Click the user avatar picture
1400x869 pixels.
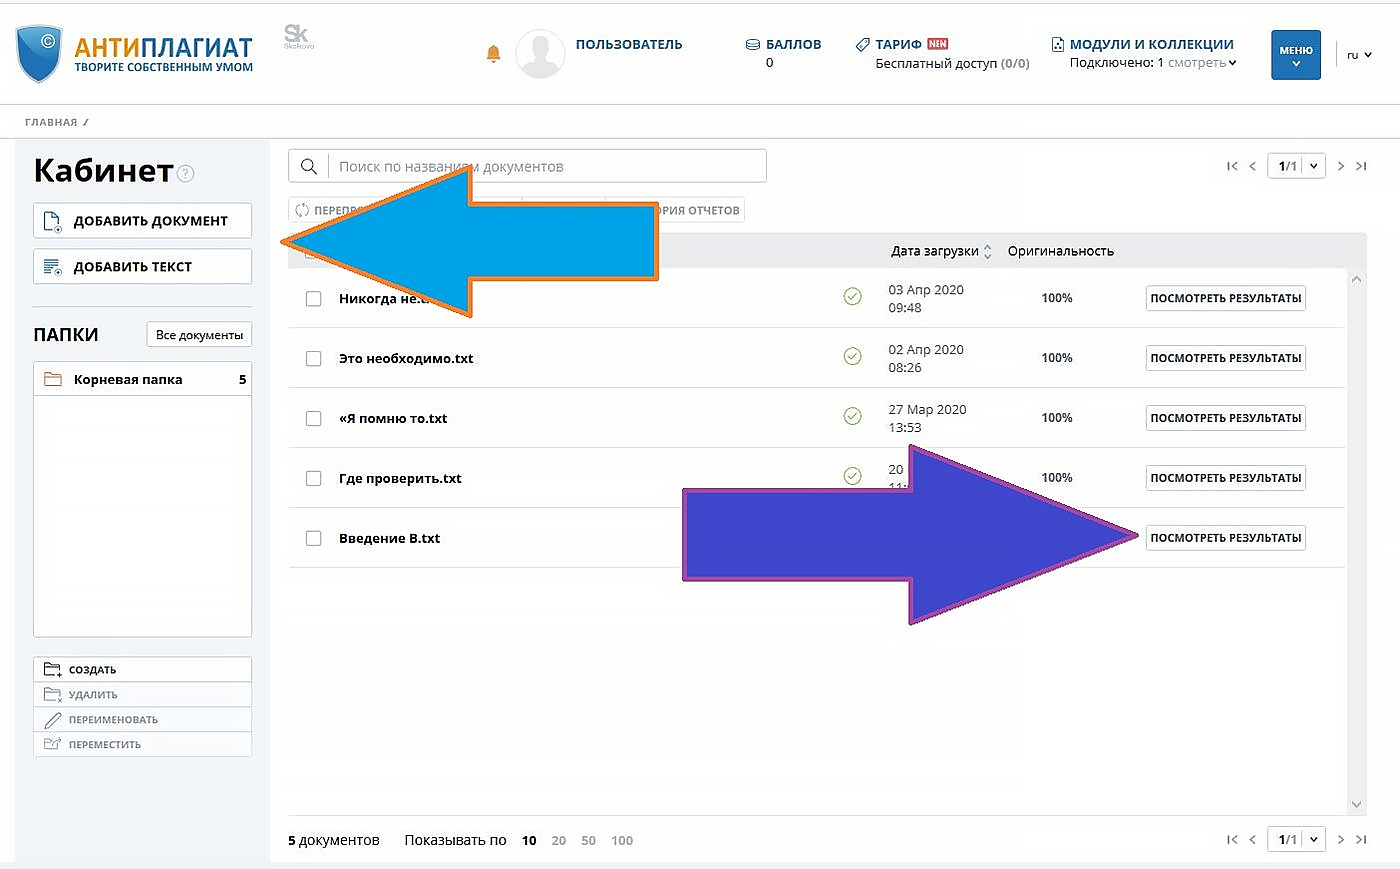[x=540, y=54]
